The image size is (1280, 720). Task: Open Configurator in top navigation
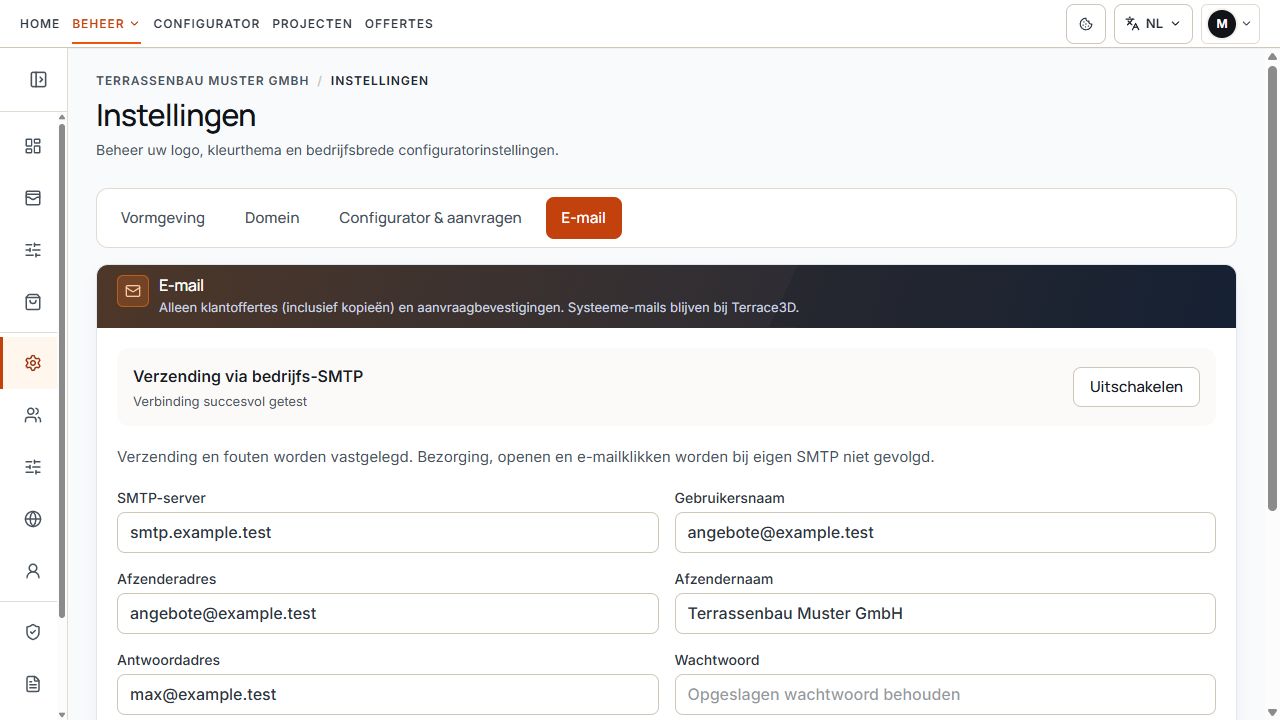(207, 24)
